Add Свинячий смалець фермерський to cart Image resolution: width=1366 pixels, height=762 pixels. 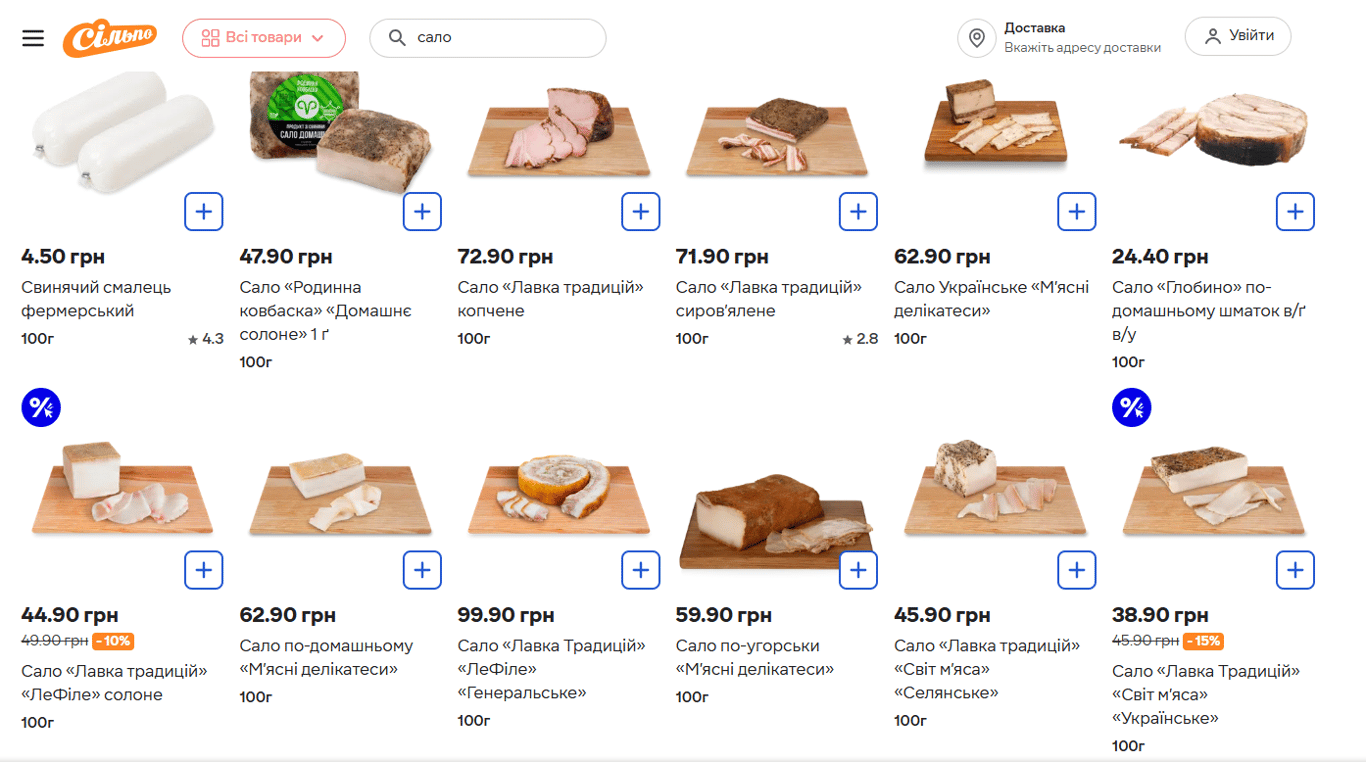[204, 212]
